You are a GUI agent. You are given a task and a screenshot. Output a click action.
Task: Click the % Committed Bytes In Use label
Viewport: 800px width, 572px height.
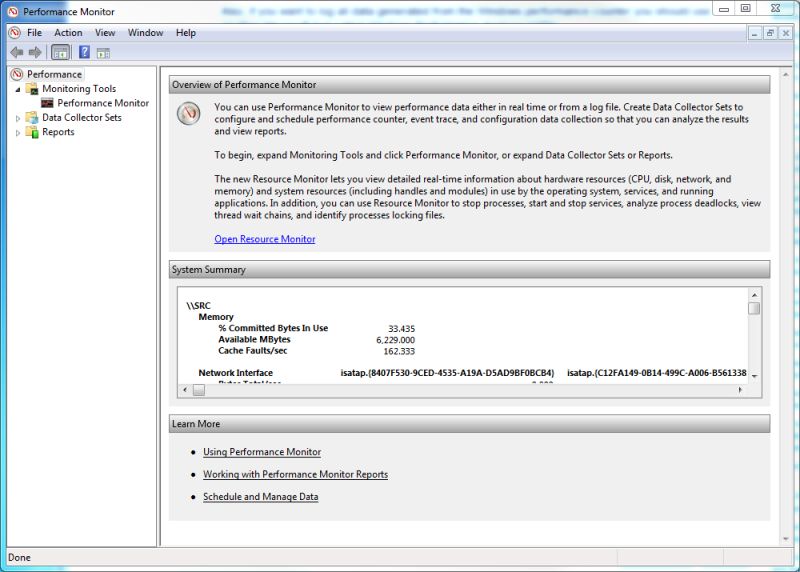tap(273, 328)
